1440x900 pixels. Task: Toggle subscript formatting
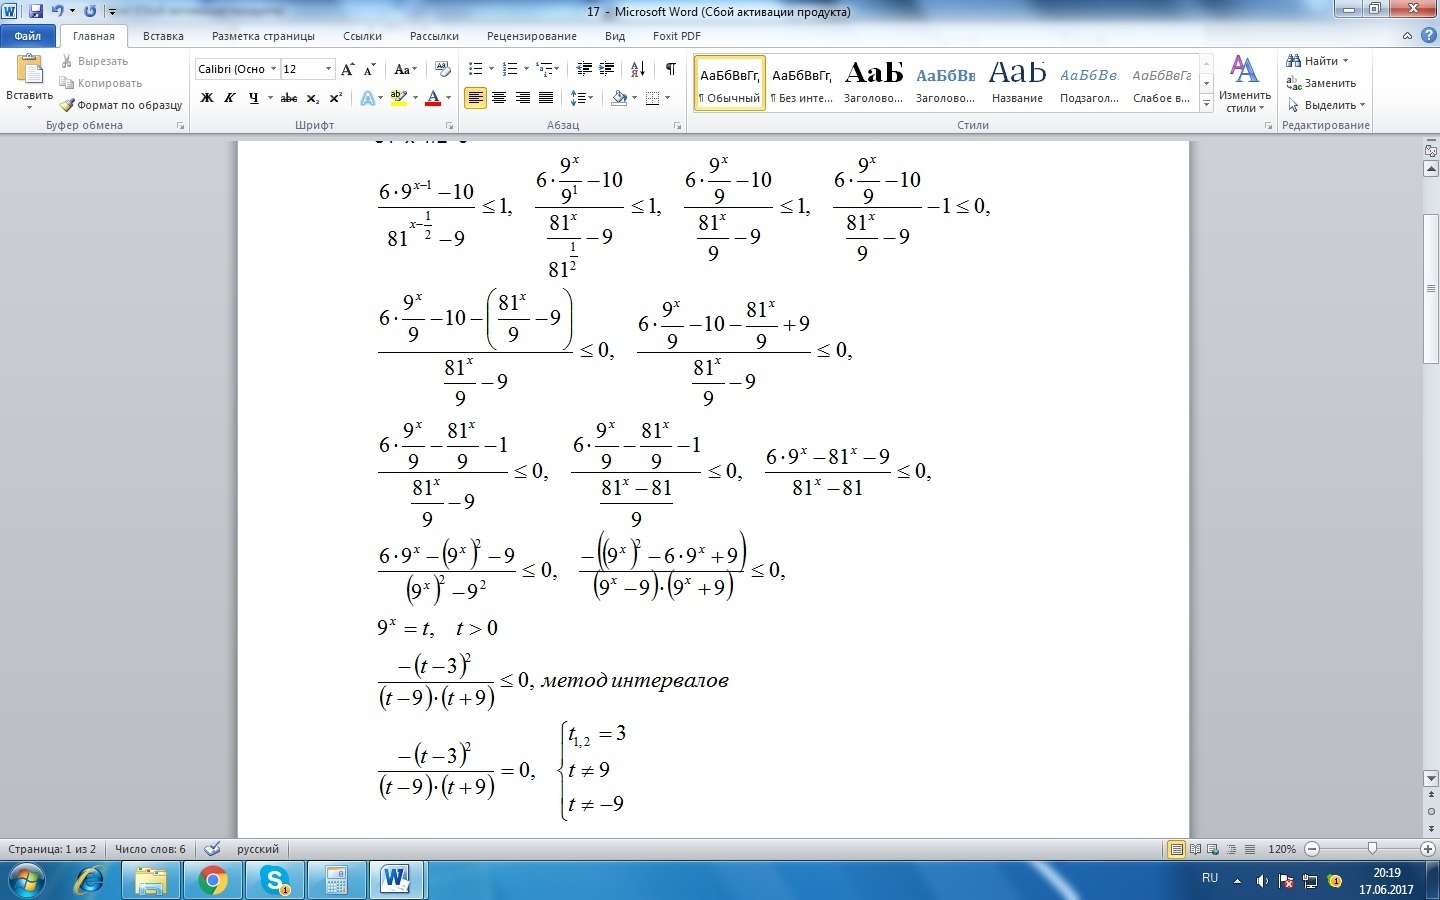313,98
